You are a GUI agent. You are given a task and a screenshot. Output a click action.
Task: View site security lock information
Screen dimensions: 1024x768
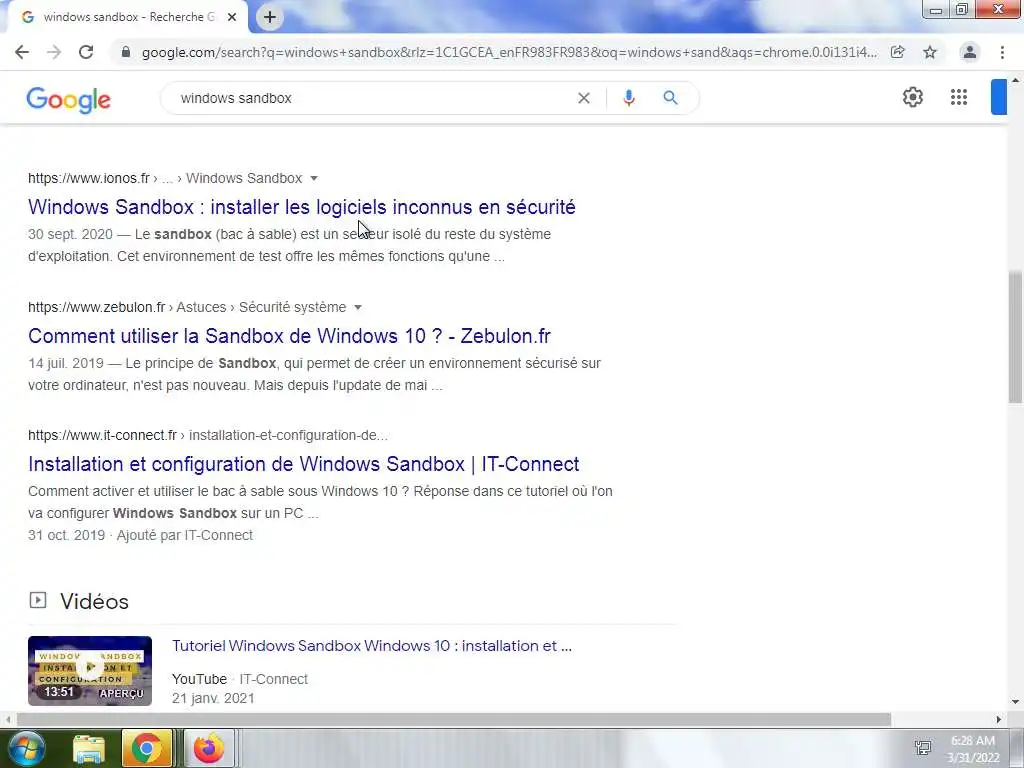coord(126,52)
